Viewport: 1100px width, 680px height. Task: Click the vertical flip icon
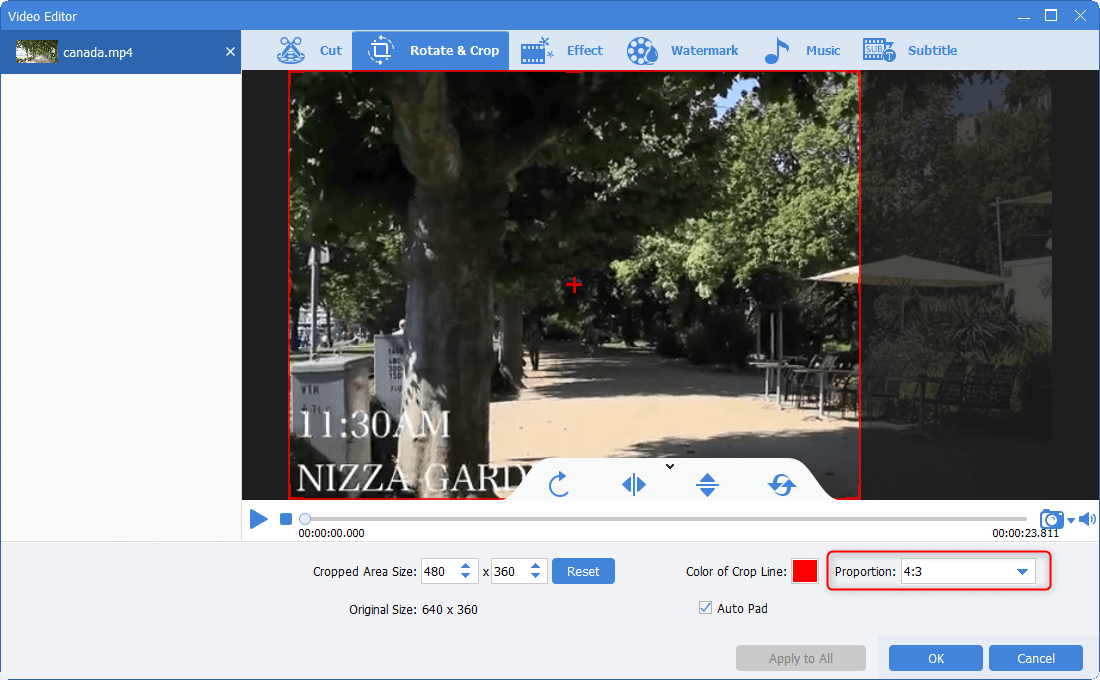(x=708, y=485)
